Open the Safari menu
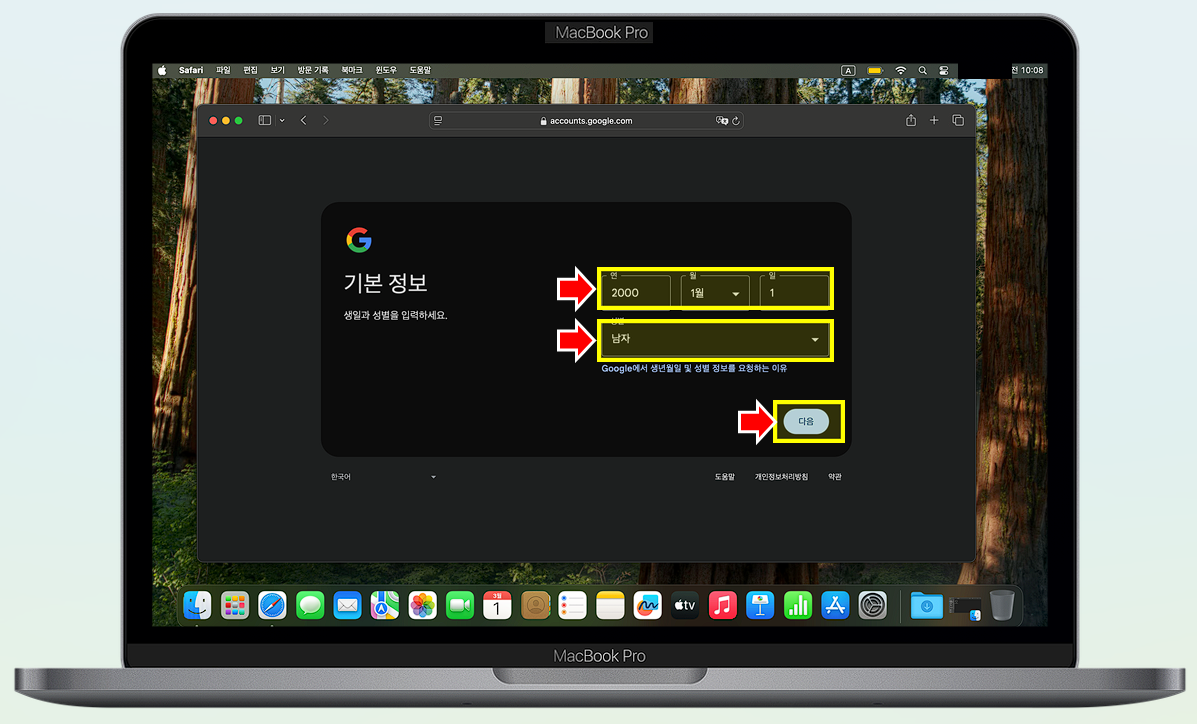The width and height of the screenshot is (1197, 724). click(x=191, y=70)
